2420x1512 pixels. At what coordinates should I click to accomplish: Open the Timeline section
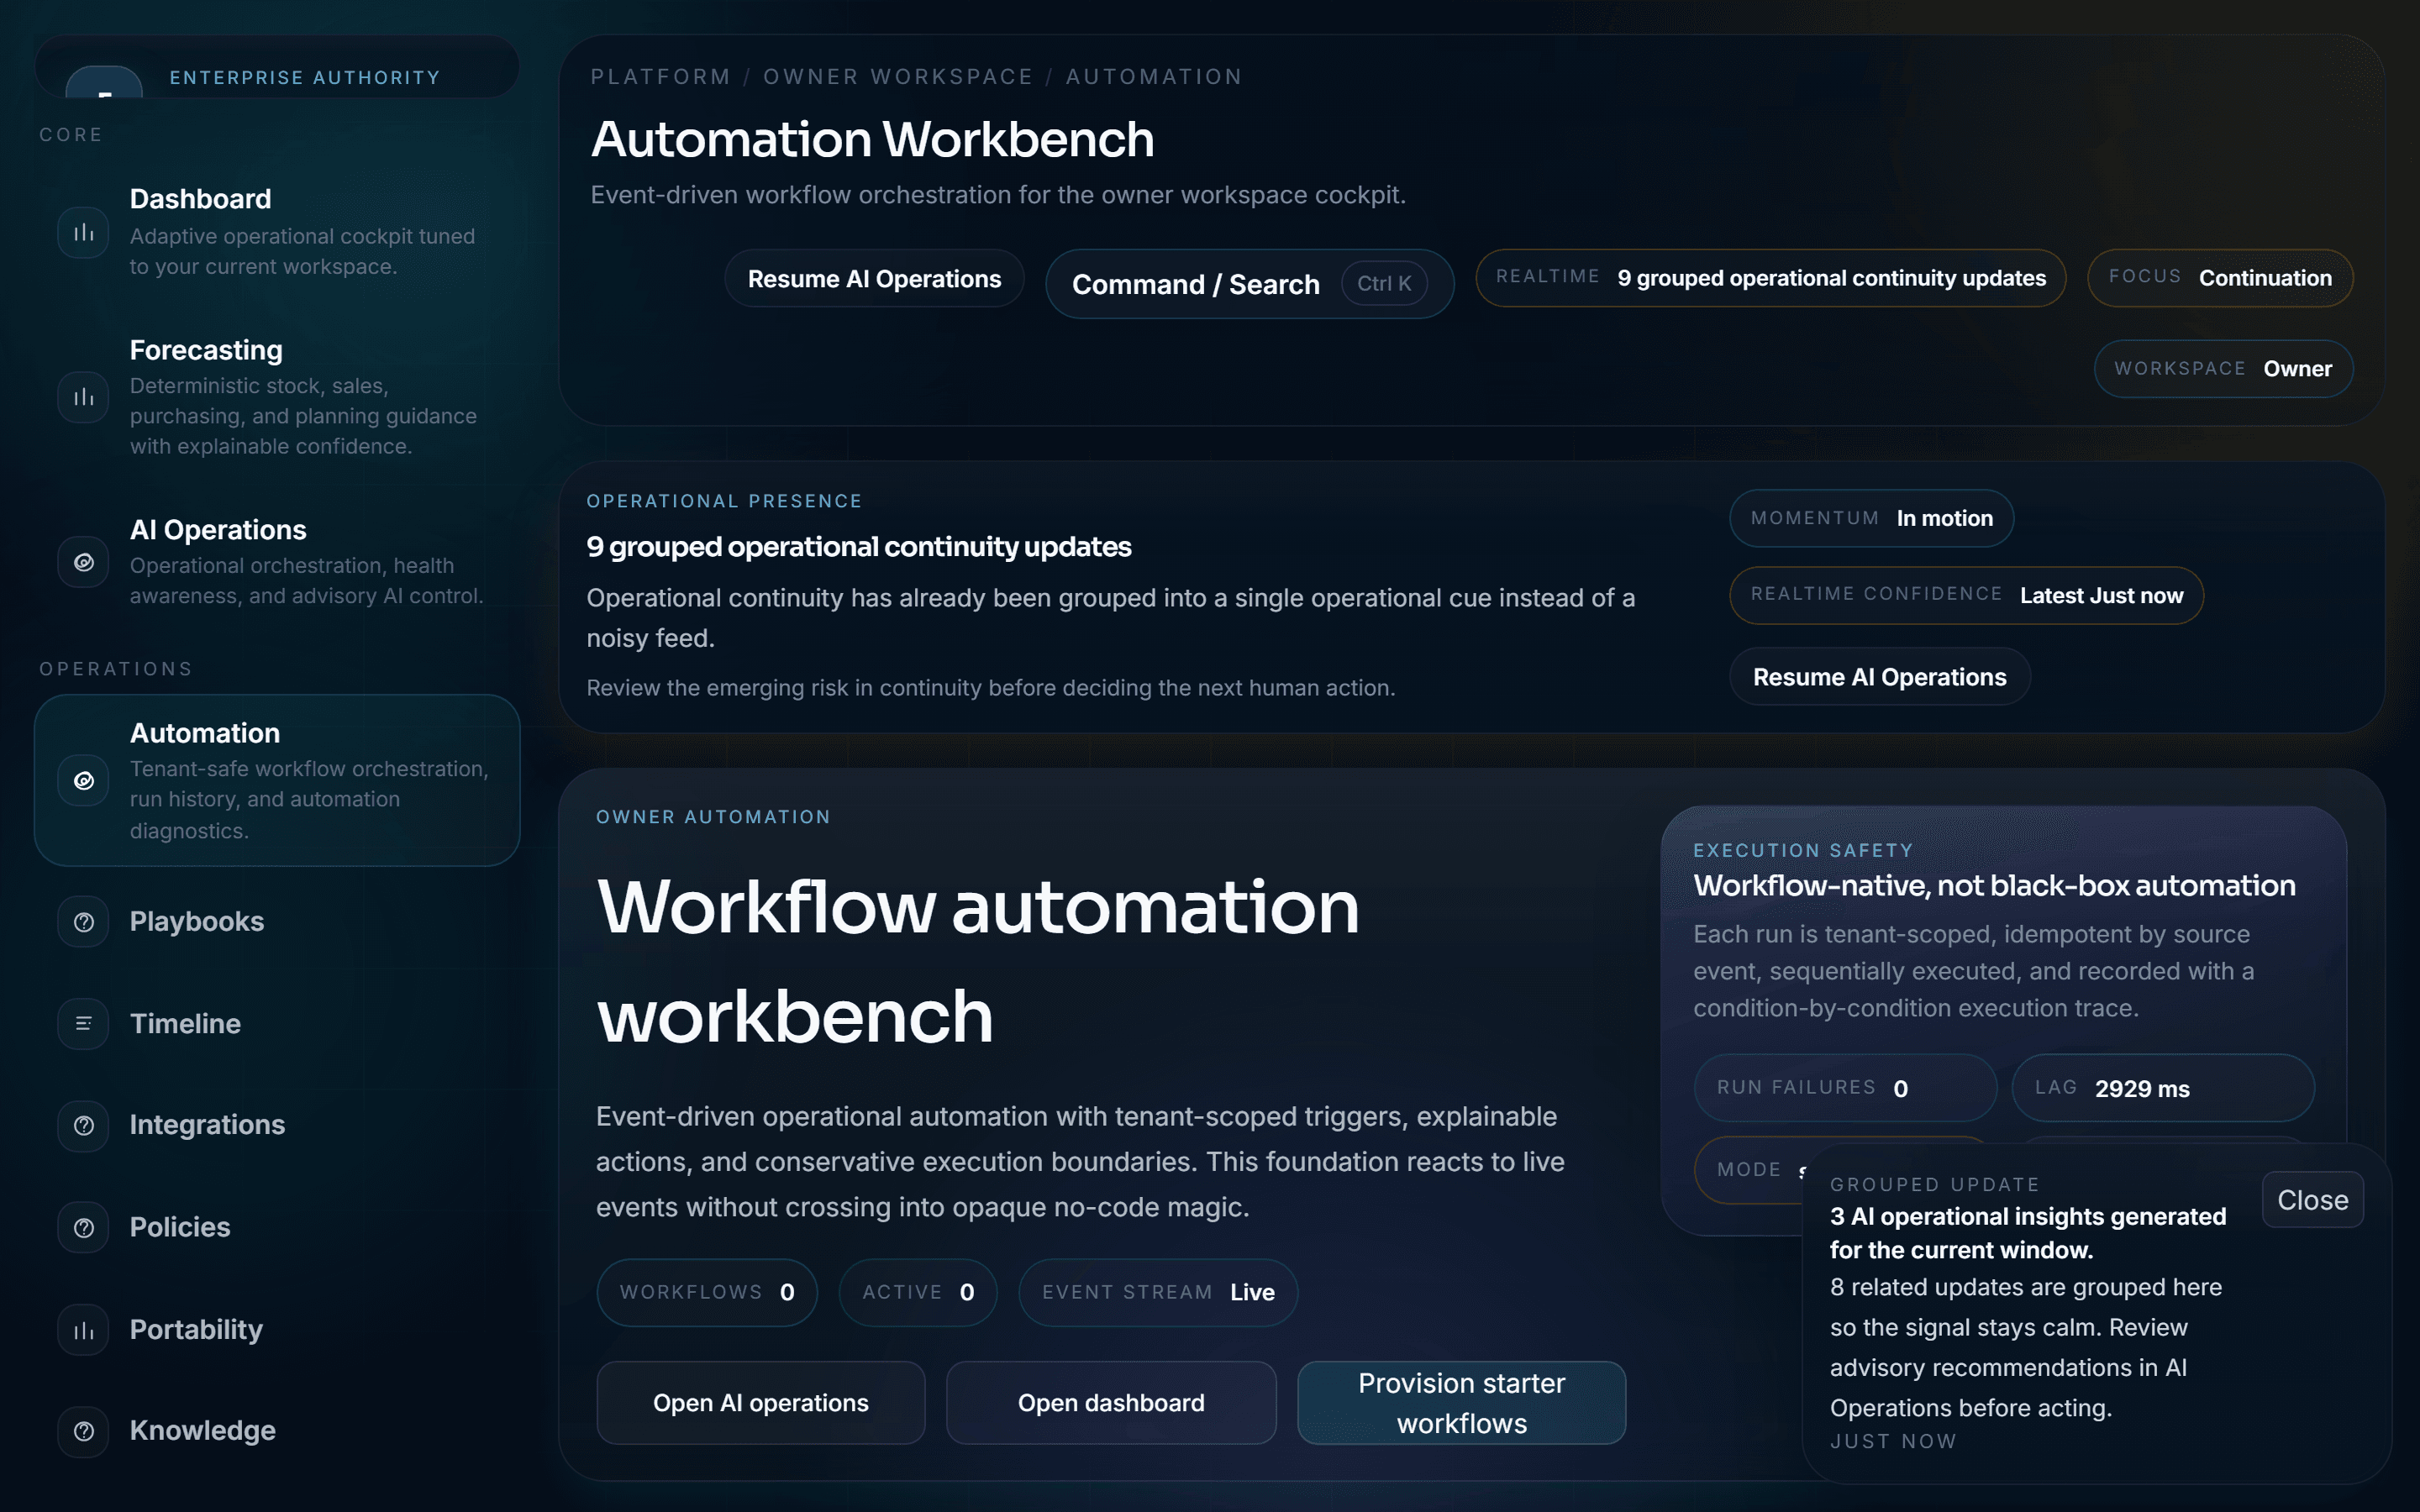277,1024
